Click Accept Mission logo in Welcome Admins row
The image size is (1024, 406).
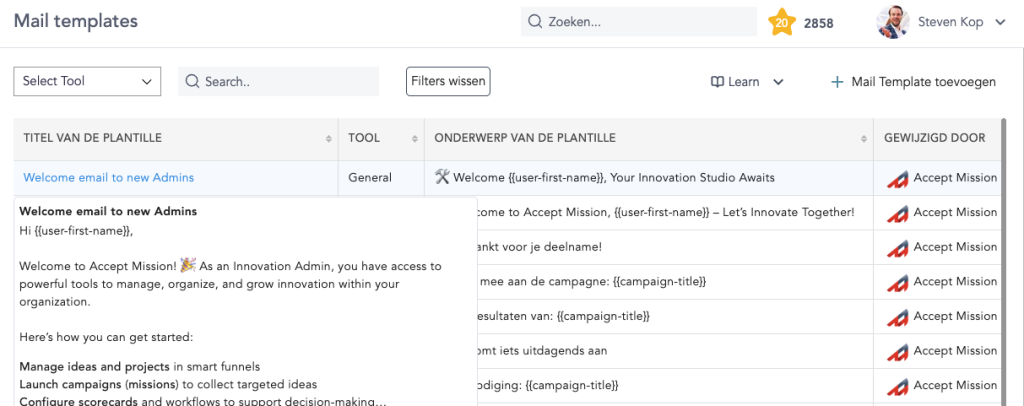click(898, 178)
